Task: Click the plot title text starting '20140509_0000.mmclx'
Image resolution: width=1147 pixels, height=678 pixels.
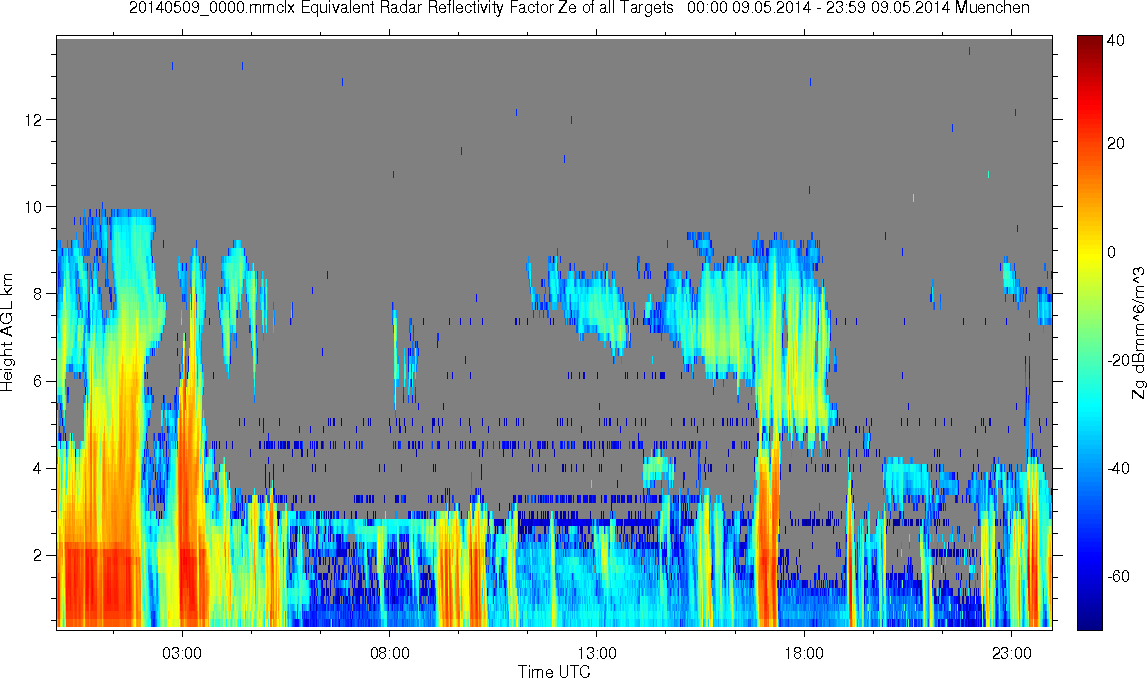Action: [579, 8]
